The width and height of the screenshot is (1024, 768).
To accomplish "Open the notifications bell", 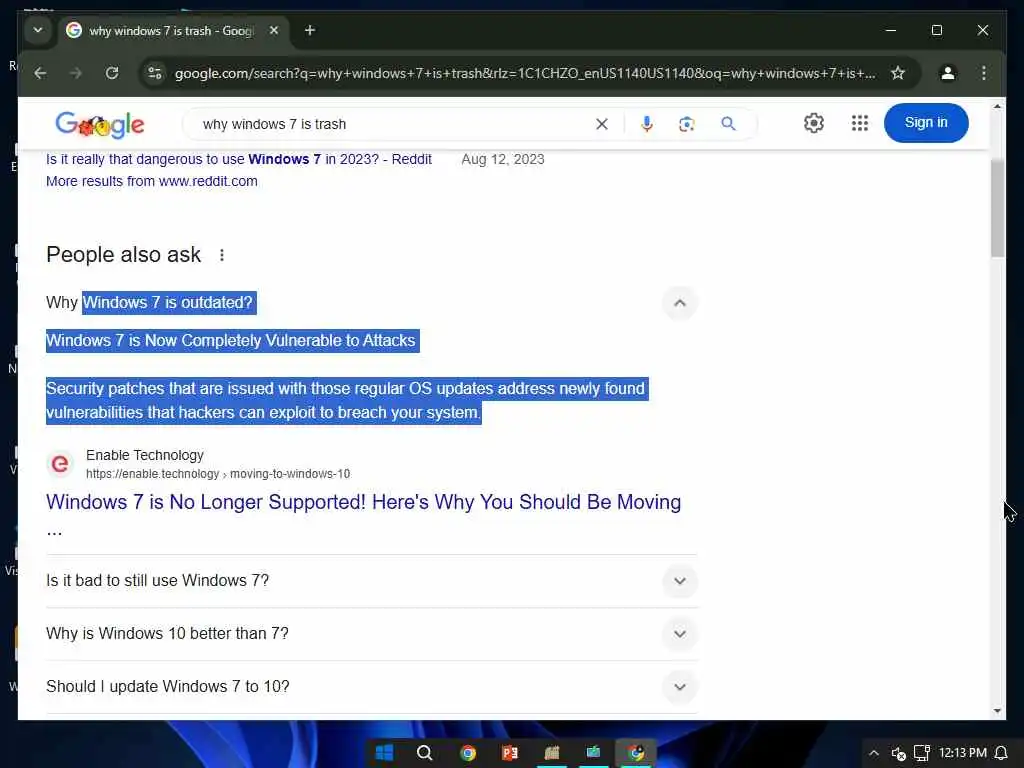I will click(x=1000, y=753).
